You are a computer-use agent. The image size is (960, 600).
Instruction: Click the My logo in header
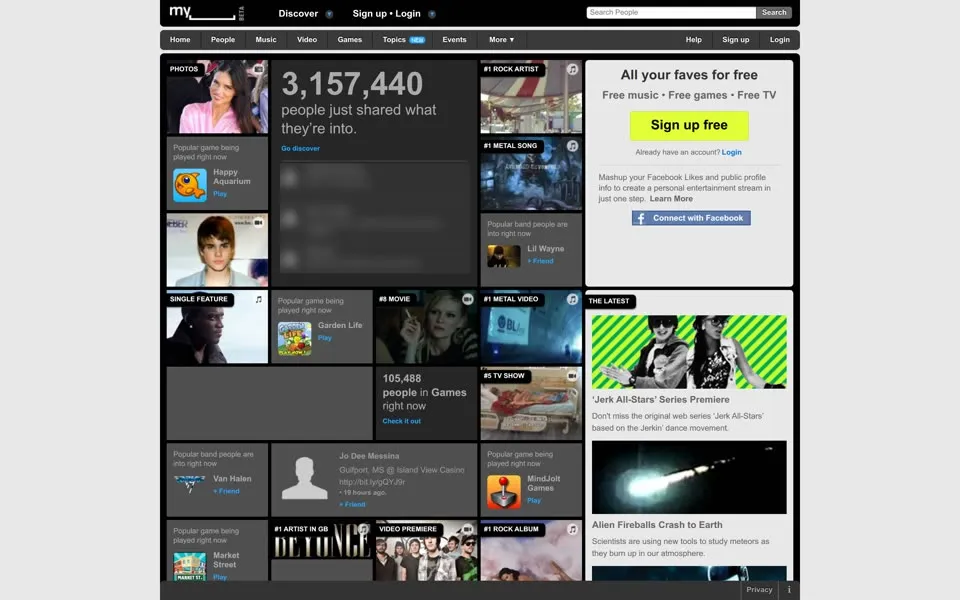click(x=206, y=13)
